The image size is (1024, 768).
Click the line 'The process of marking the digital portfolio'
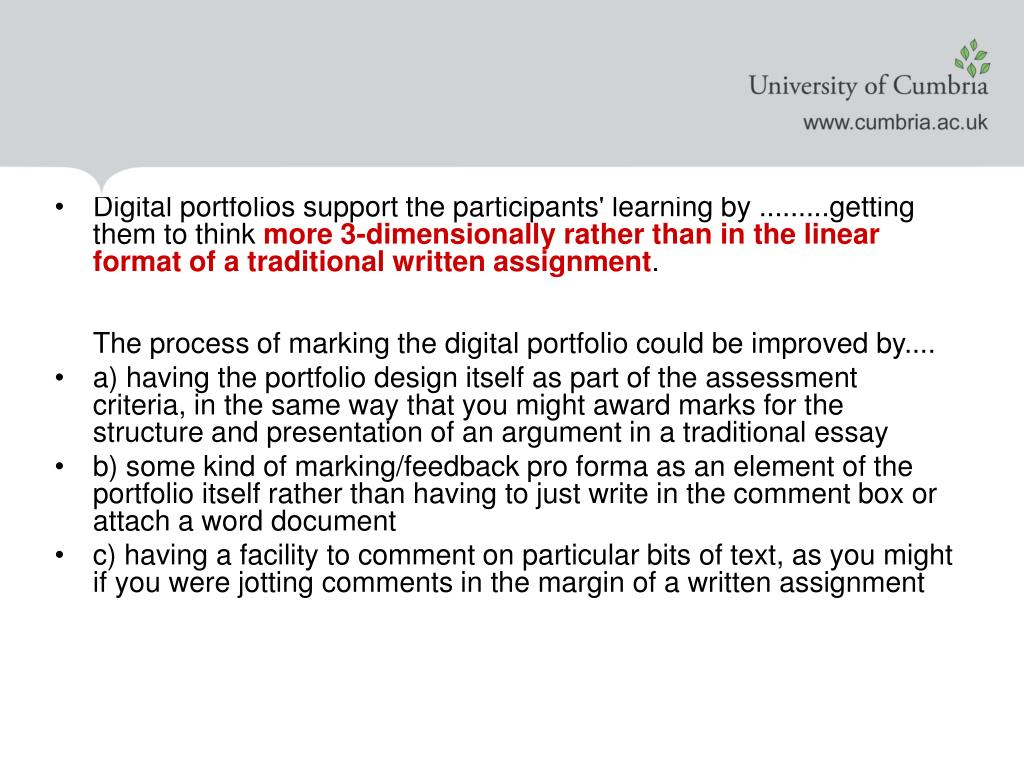pos(514,344)
